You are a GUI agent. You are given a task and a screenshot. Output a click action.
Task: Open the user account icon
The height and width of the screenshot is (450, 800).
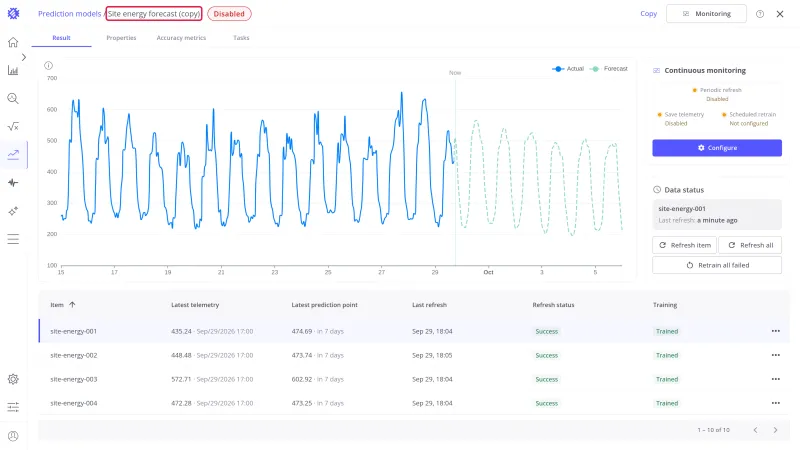pyautogui.click(x=13, y=436)
